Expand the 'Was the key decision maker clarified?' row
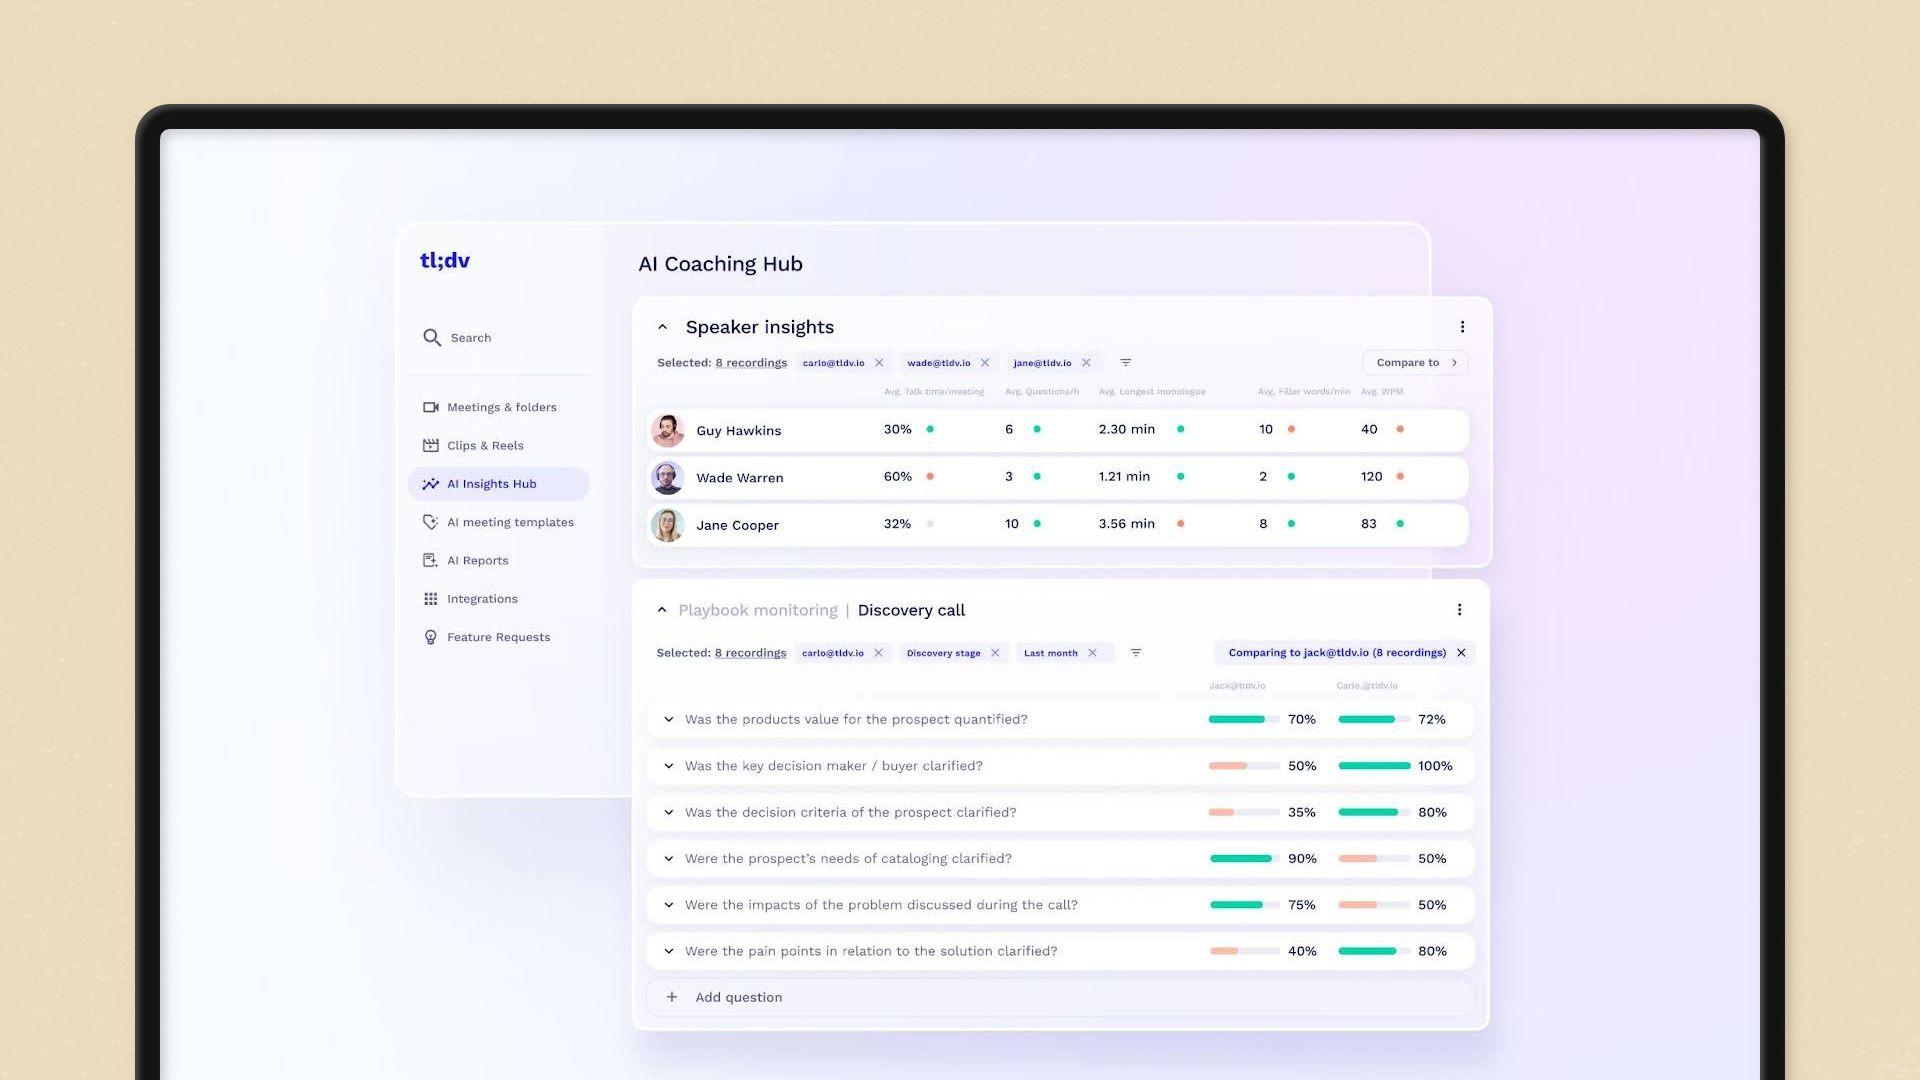The width and height of the screenshot is (1920, 1080). [671, 765]
